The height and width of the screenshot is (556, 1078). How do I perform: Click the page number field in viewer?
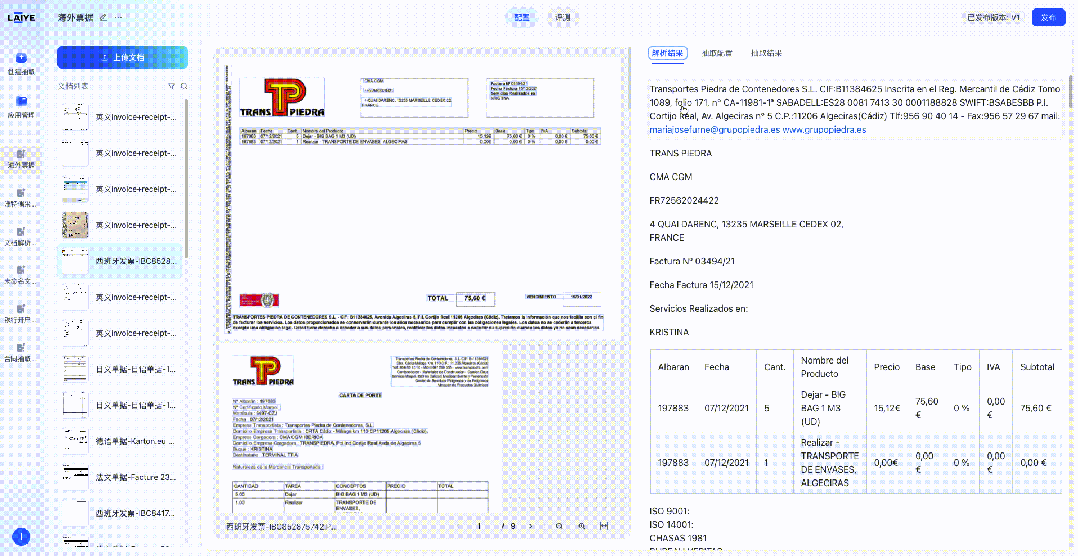tap(482, 525)
